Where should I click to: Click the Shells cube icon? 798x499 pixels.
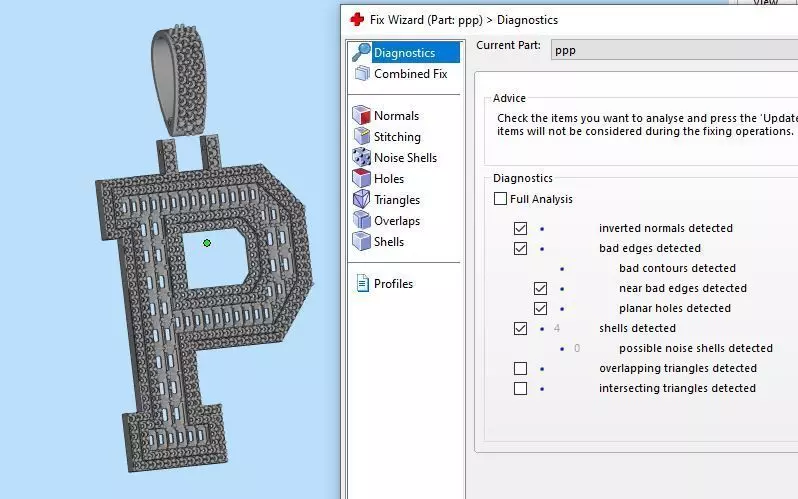coord(361,241)
